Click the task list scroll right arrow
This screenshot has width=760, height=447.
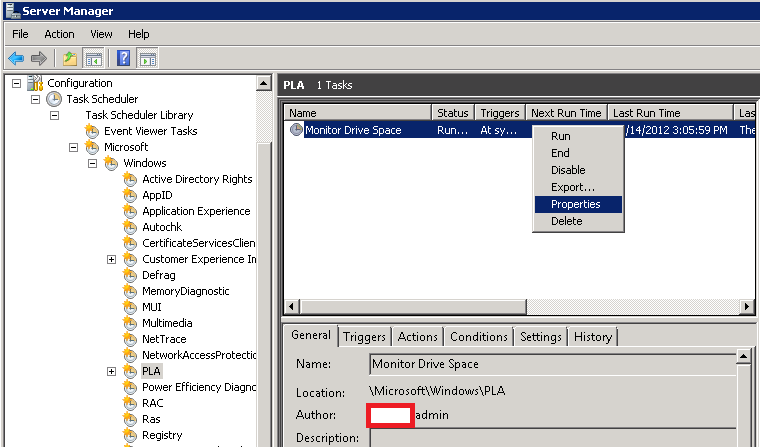(747, 306)
